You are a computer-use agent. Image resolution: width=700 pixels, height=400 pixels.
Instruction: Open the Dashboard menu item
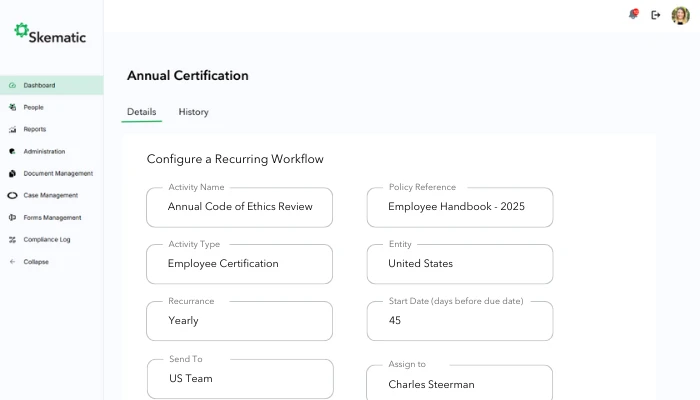coord(40,85)
